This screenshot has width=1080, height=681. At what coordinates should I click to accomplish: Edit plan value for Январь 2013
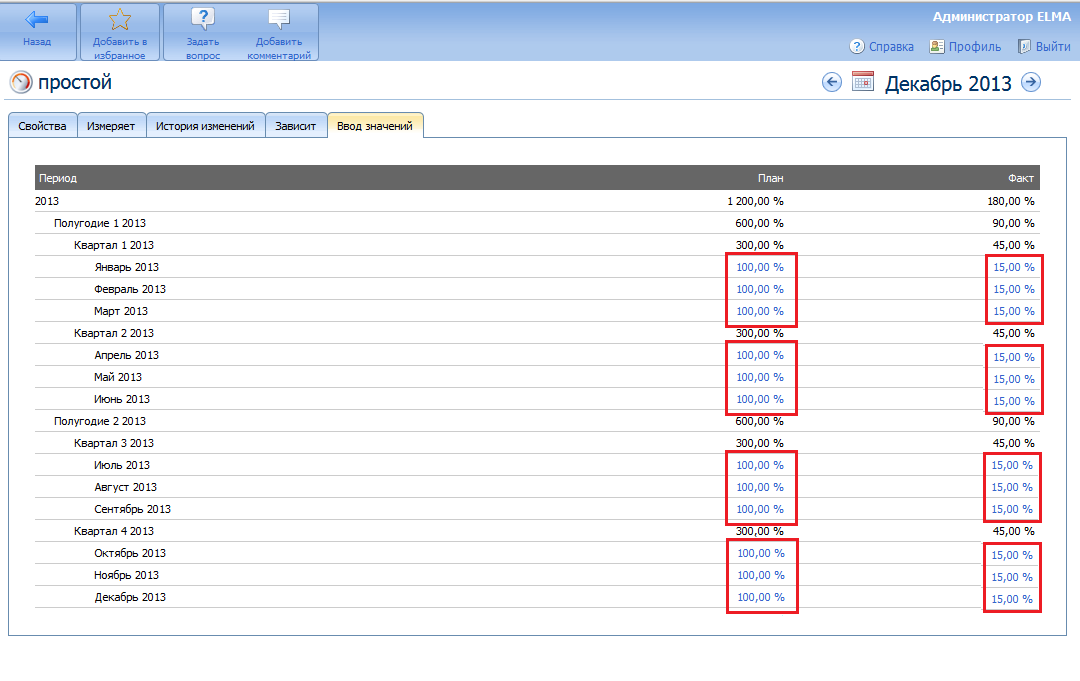point(760,267)
